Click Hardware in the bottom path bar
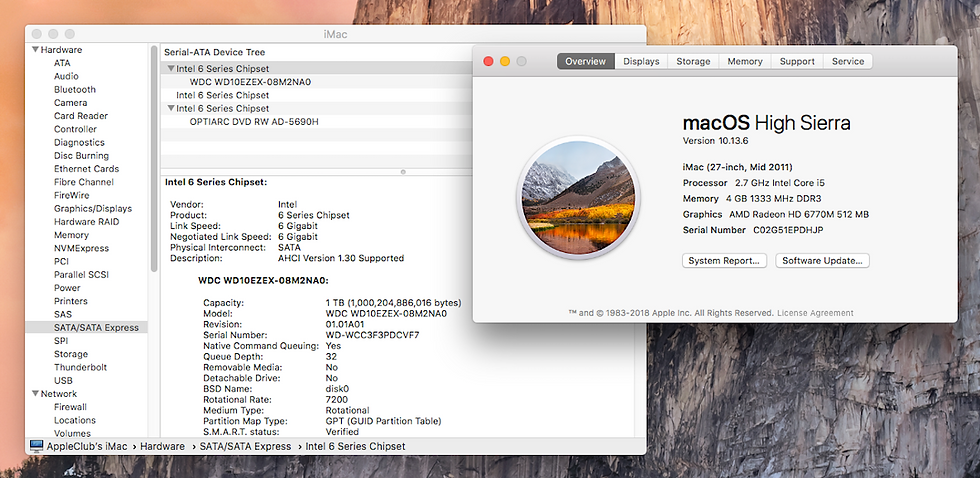 162,446
